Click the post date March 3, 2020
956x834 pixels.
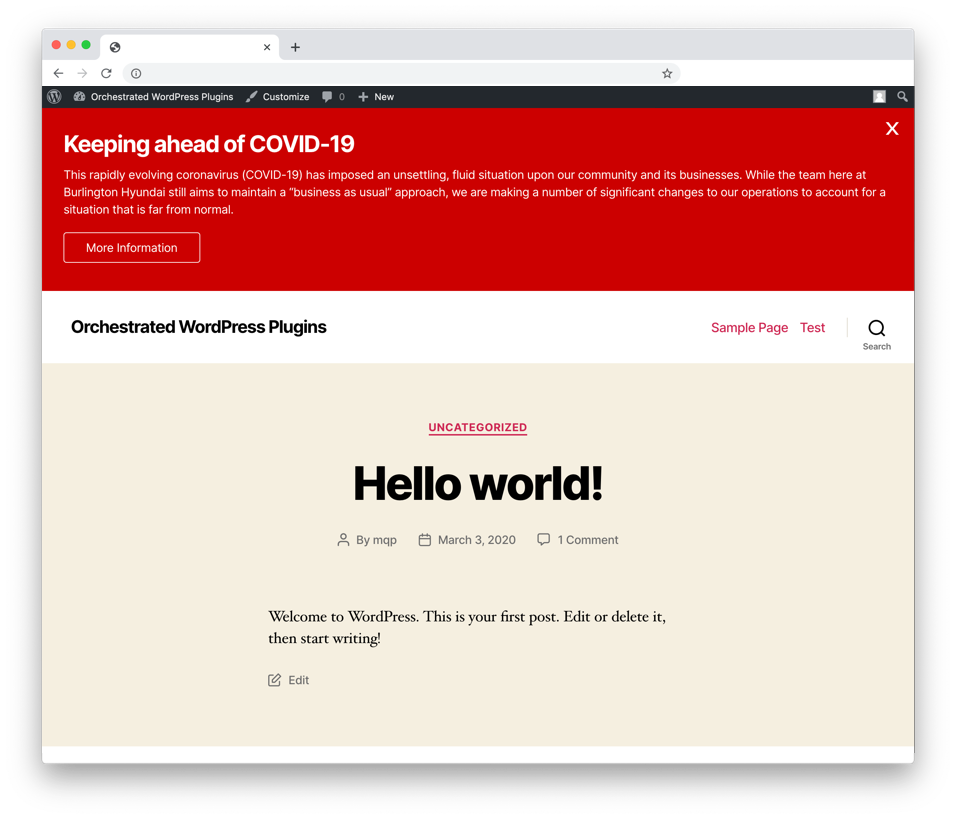tap(477, 540)
